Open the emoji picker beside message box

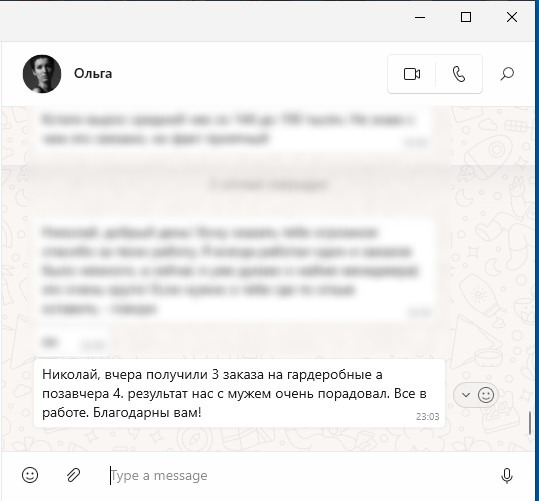30,475
